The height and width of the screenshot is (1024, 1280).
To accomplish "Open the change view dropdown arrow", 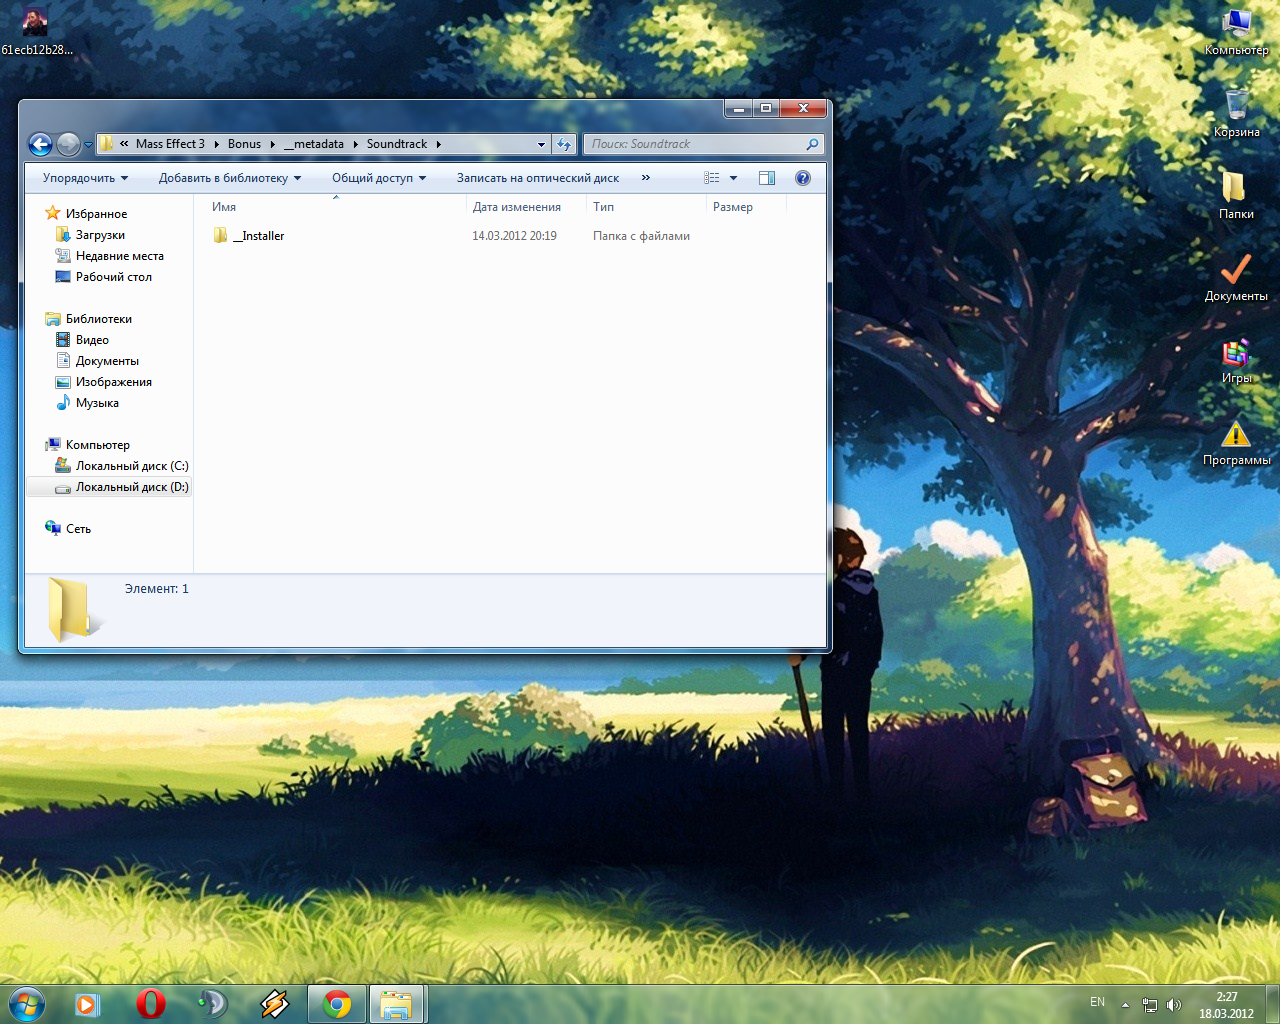I will pyautogui.click(x=734, y=178).
